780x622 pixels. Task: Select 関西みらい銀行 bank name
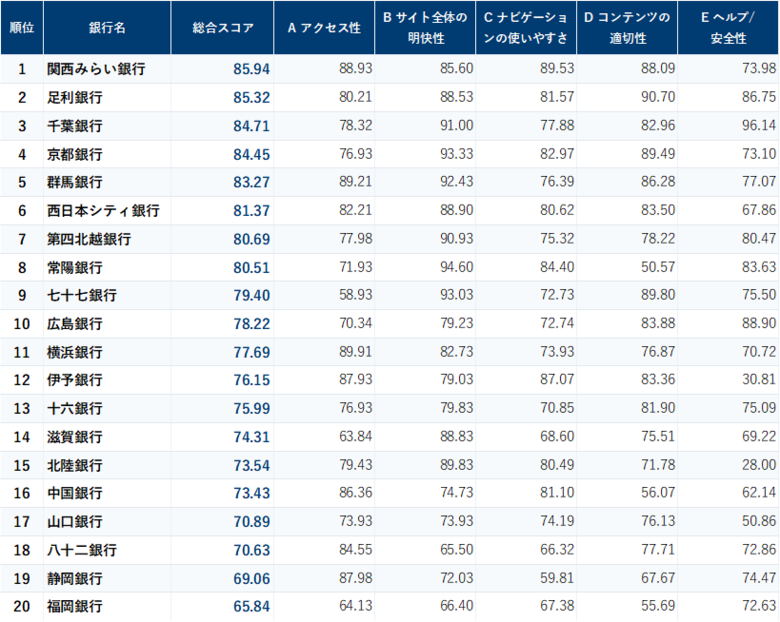click(96, 69)
